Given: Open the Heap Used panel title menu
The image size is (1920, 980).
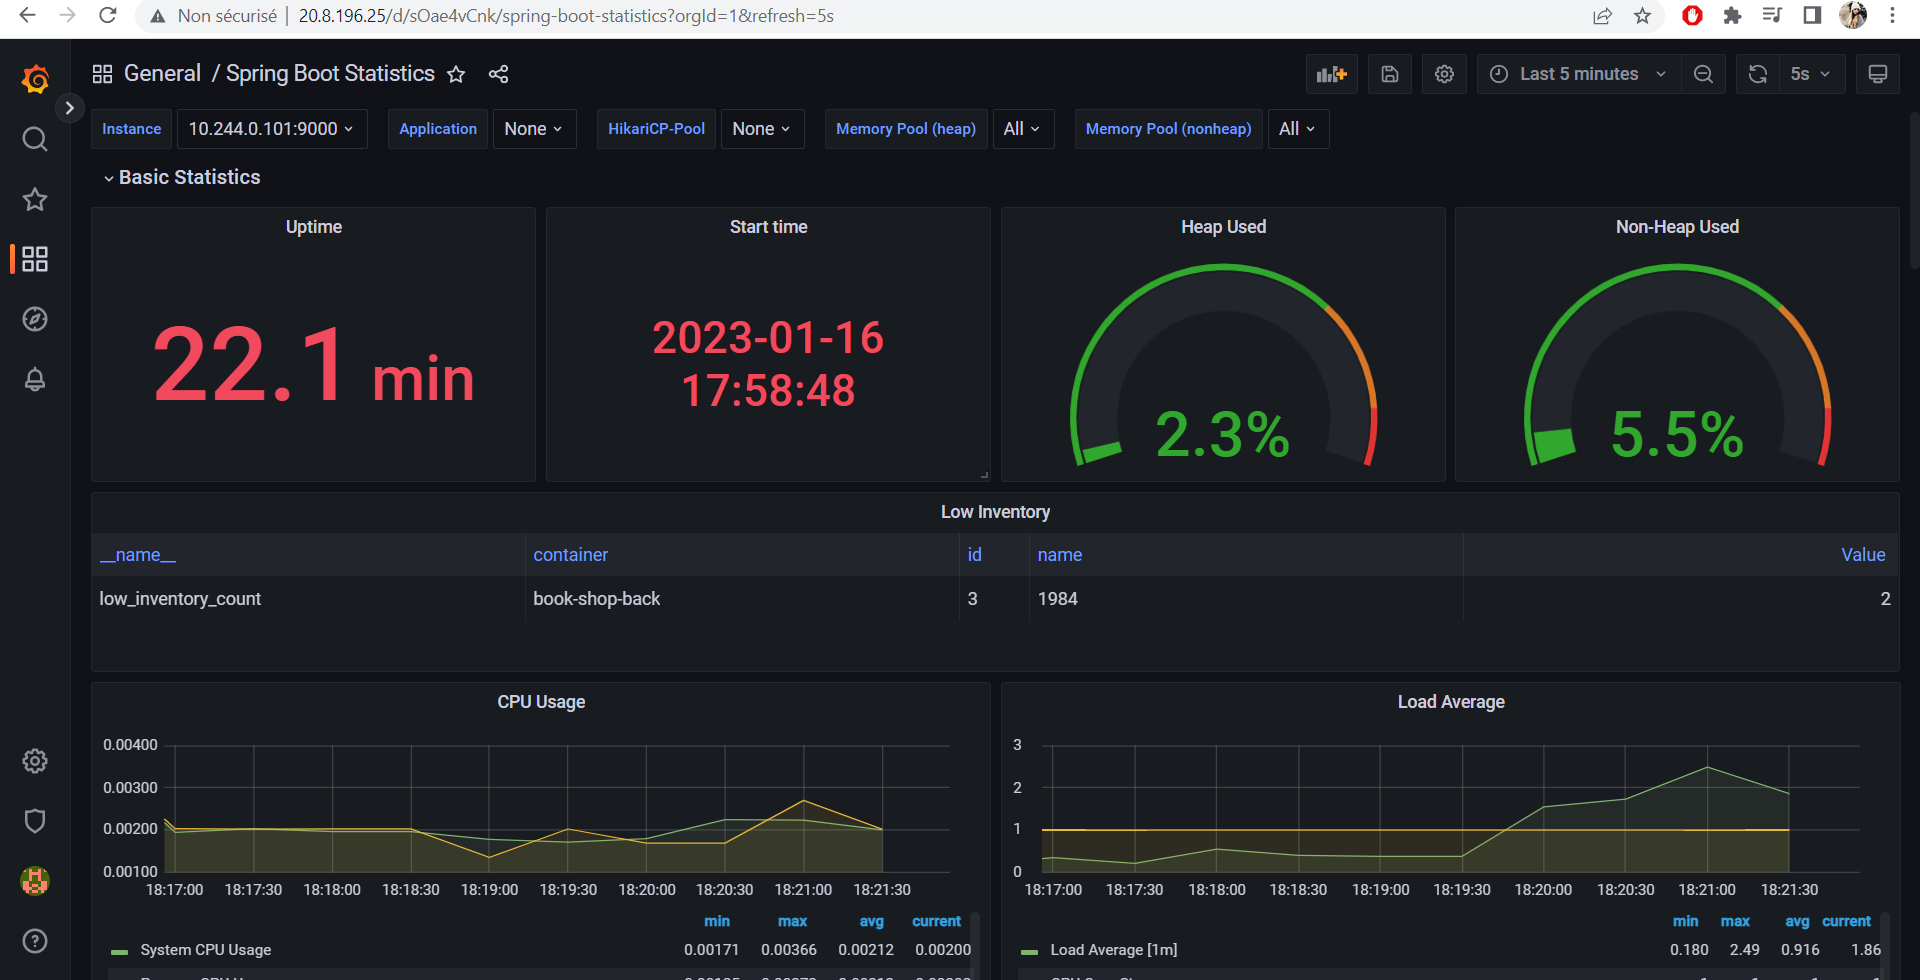Looking at the screenshot, I should [1223, 227].
